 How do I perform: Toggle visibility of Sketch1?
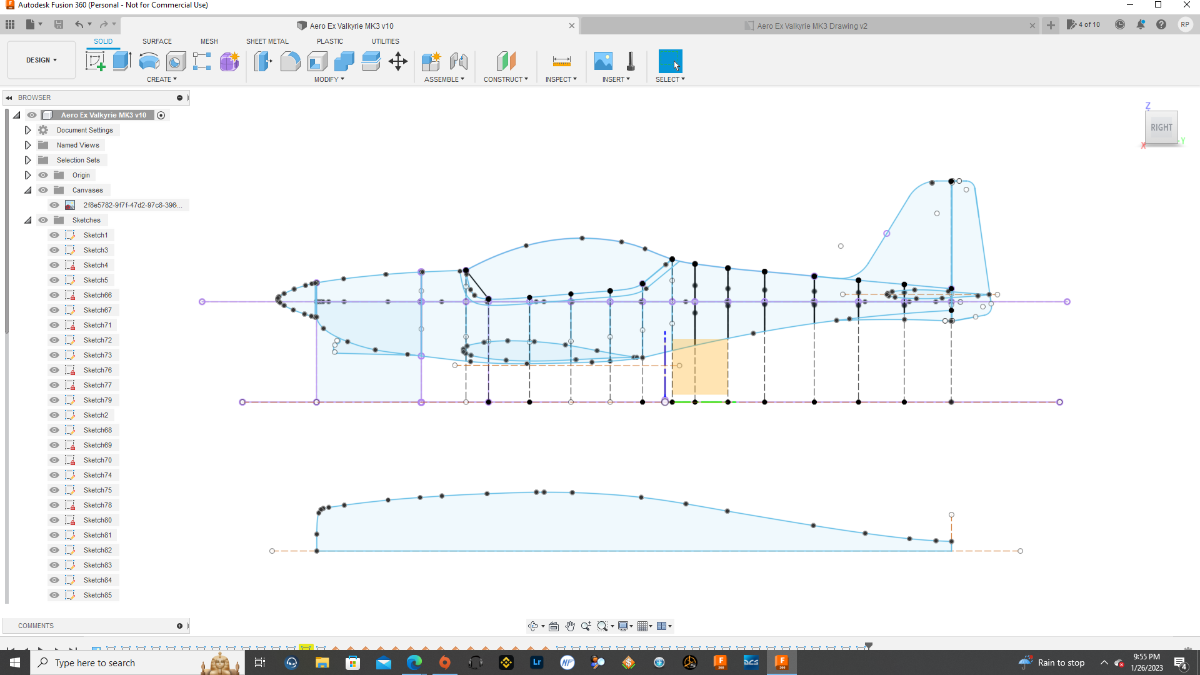coord(54,235)
